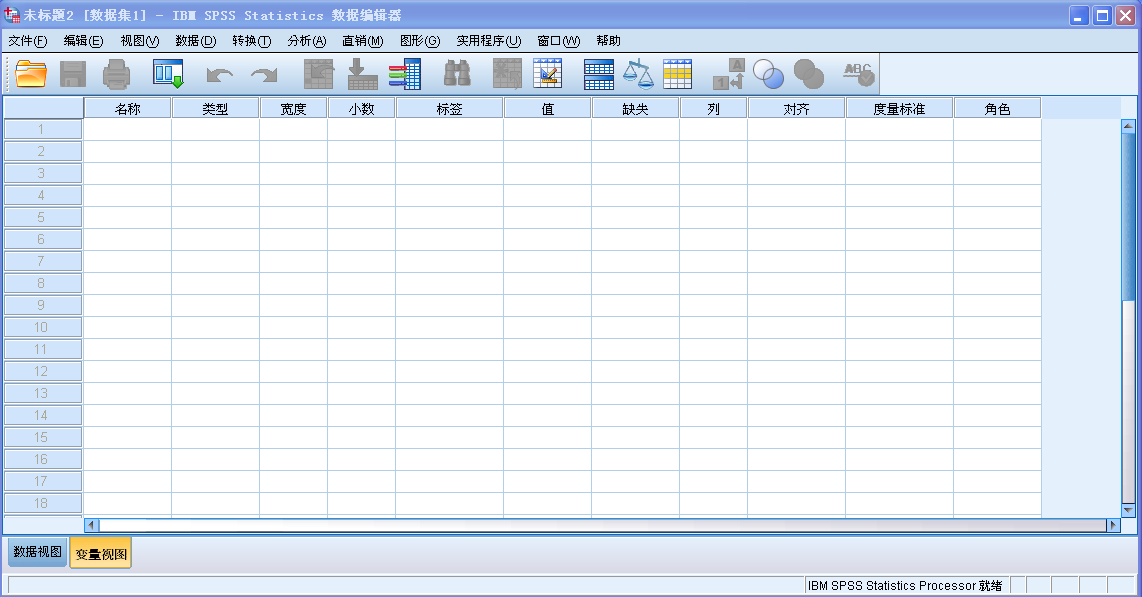Select row header 10
The width and height of the screenshot is (1142, 597).
point(43,327)
